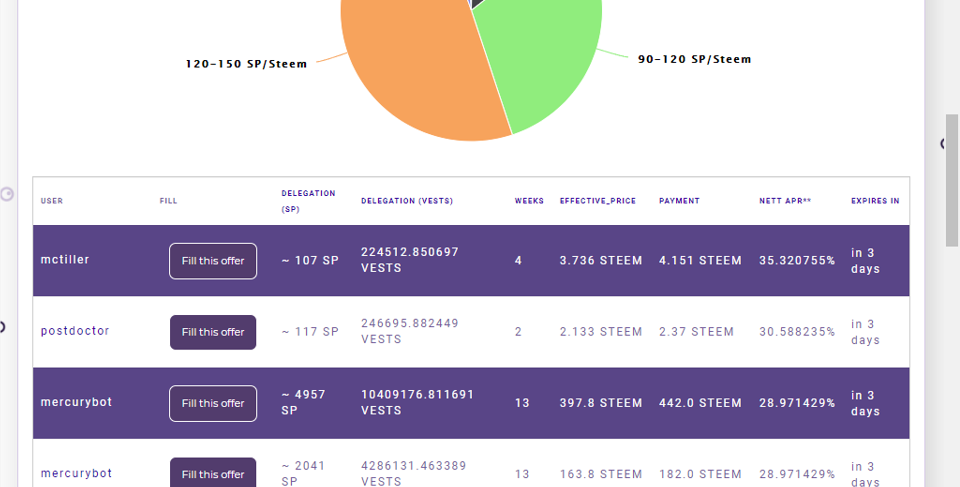Click the page vertical scrollbar thumb
Screen dimensions: 960x487
click(x=951, y=180)
